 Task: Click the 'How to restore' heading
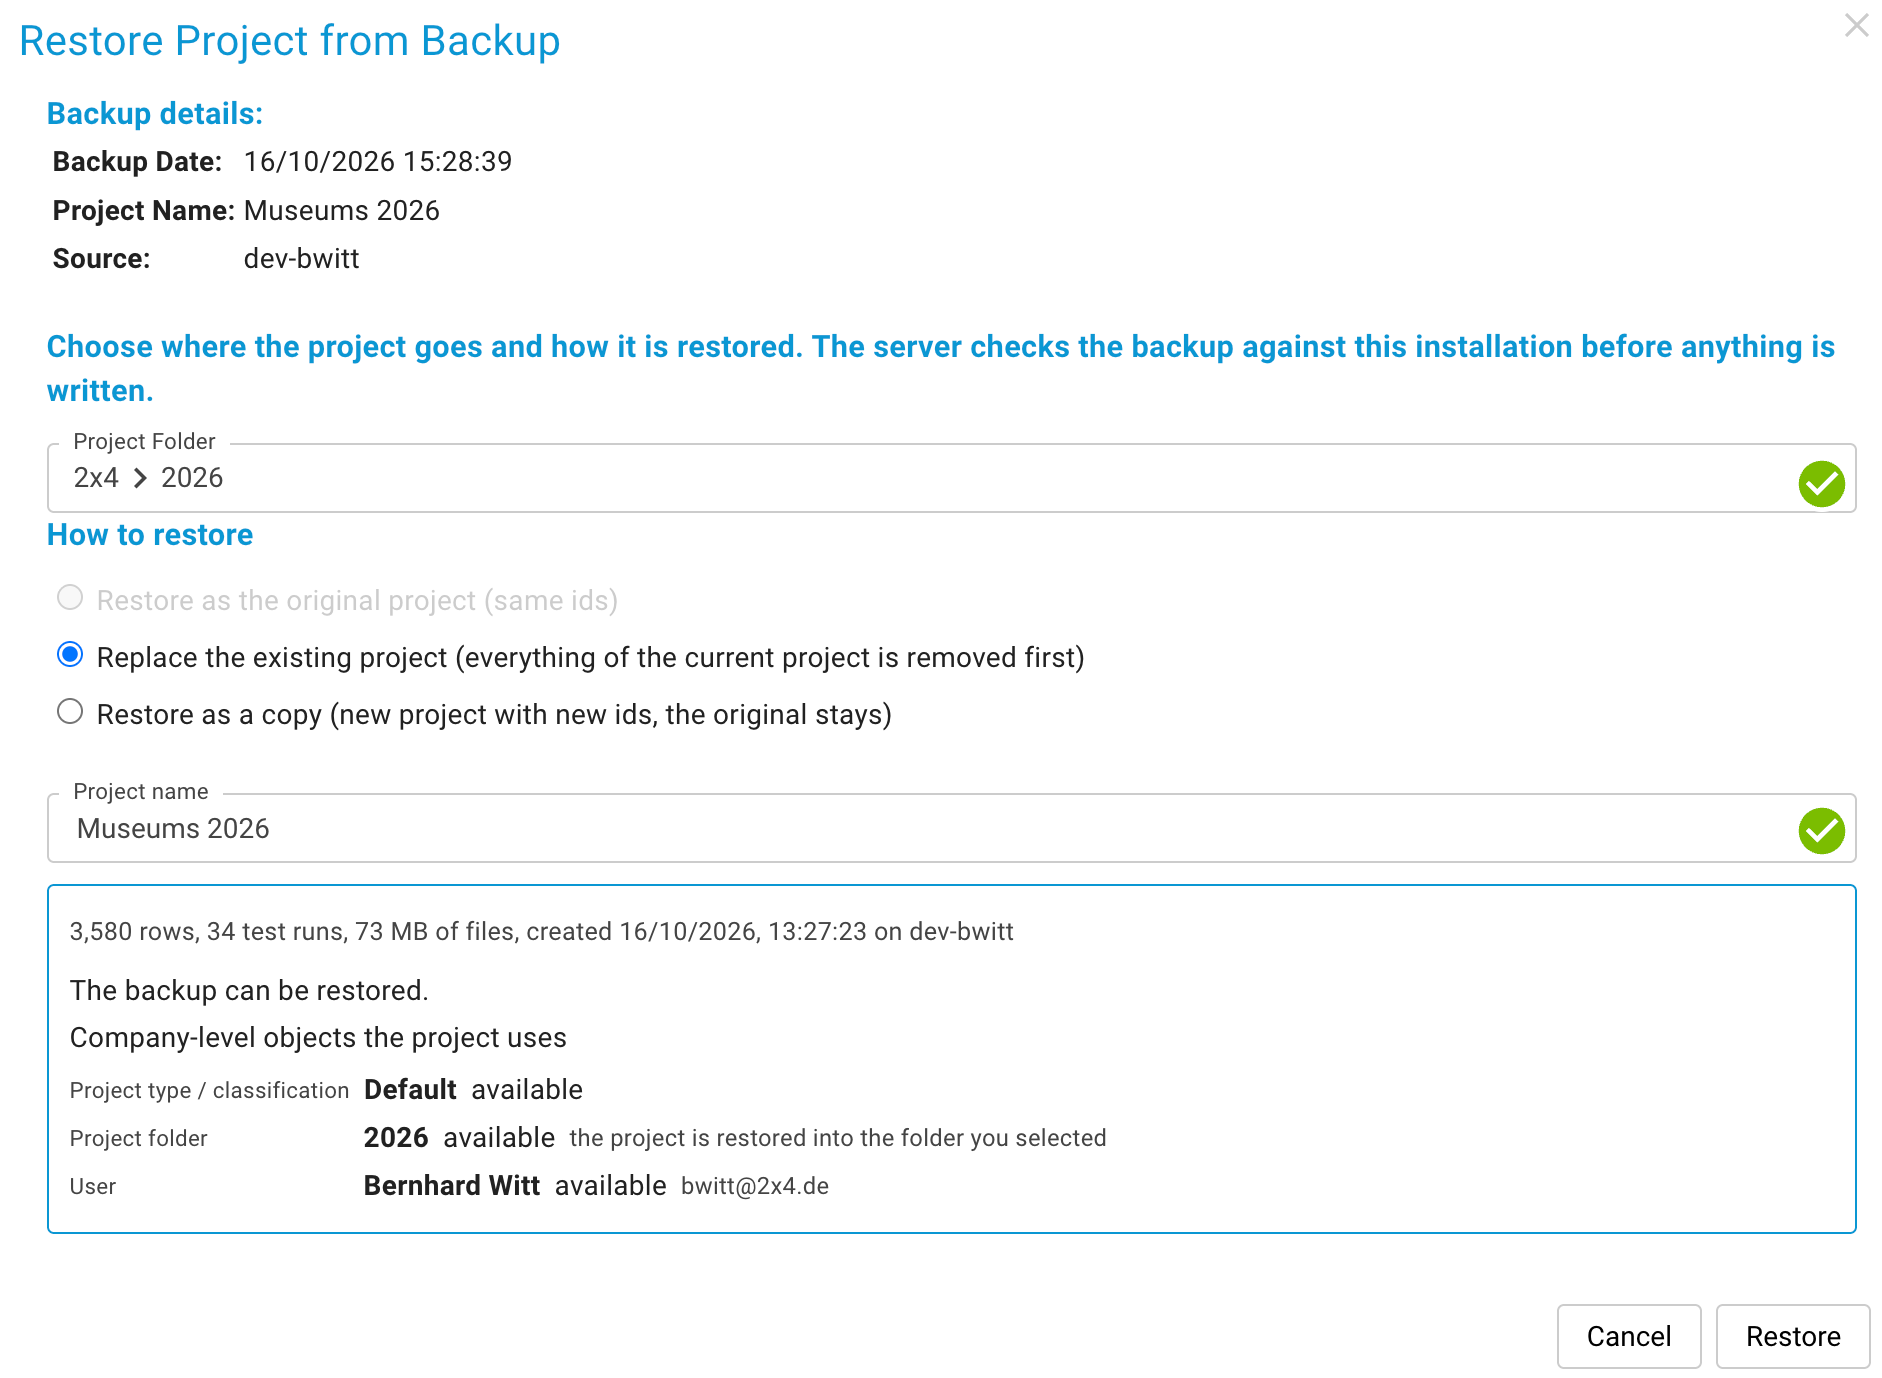coord(150,535)
